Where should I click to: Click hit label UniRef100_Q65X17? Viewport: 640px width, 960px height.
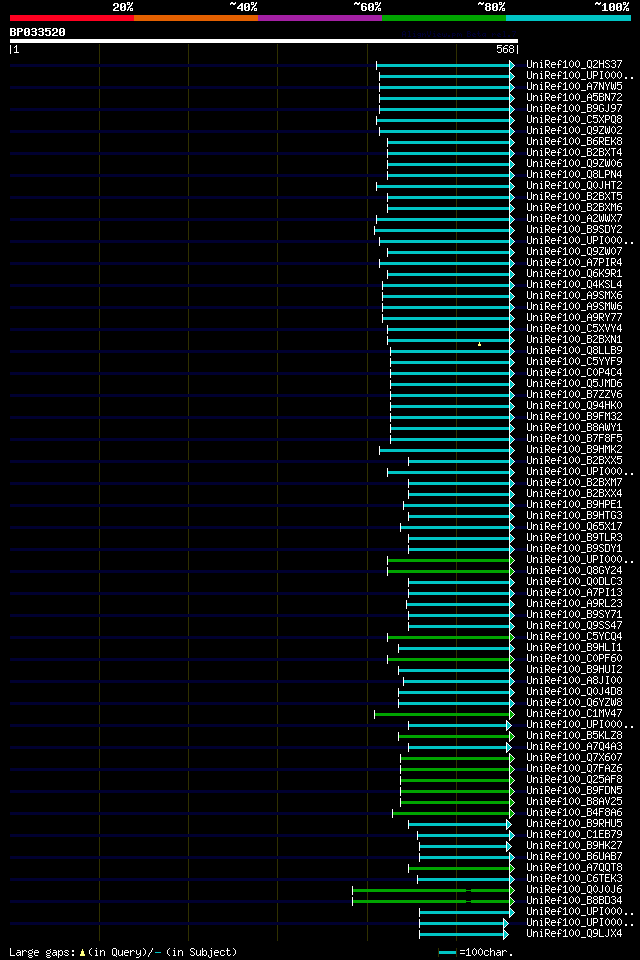pos(574,527)
